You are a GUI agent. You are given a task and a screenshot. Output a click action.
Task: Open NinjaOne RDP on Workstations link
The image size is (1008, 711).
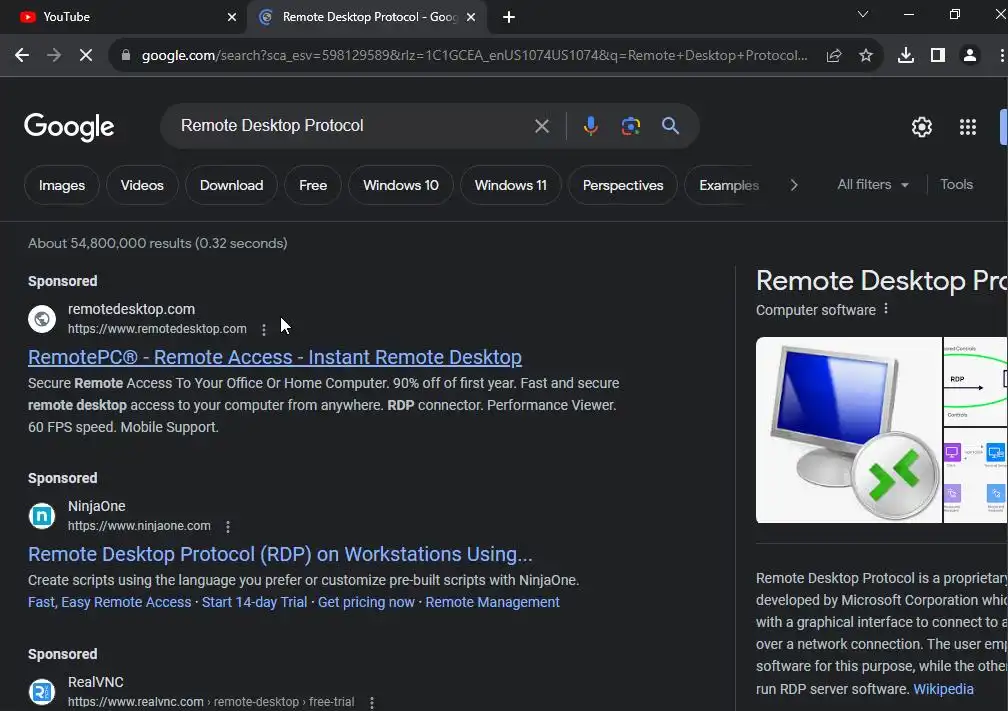(280, 554)
